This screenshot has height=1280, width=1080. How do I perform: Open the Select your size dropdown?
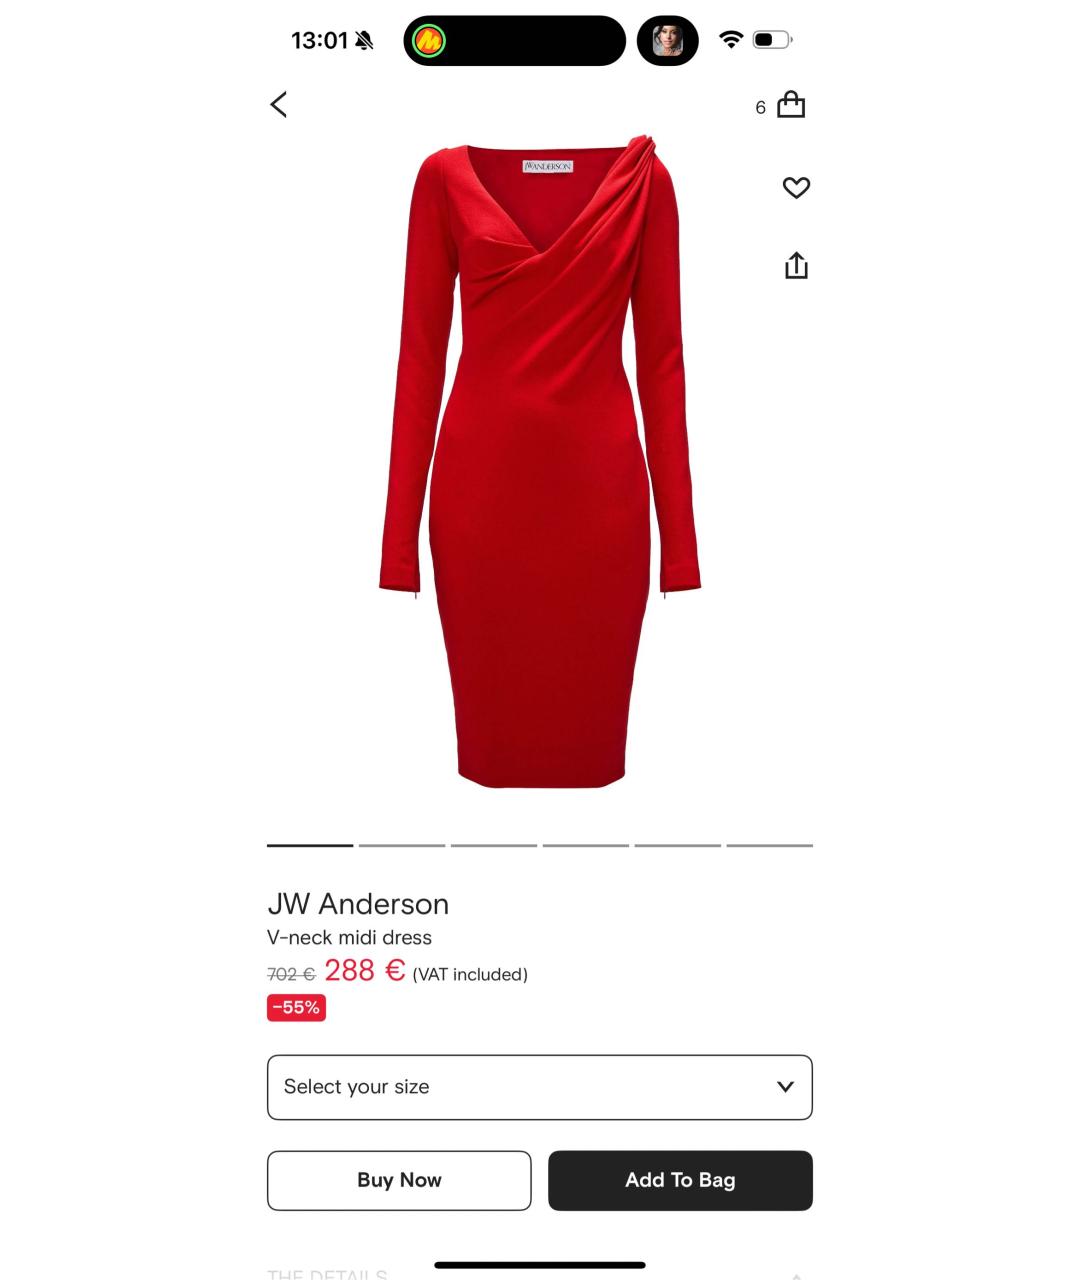540,1087
